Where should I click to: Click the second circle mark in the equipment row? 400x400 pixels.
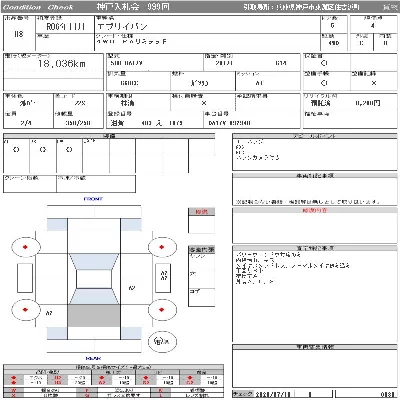coord(43,150)
